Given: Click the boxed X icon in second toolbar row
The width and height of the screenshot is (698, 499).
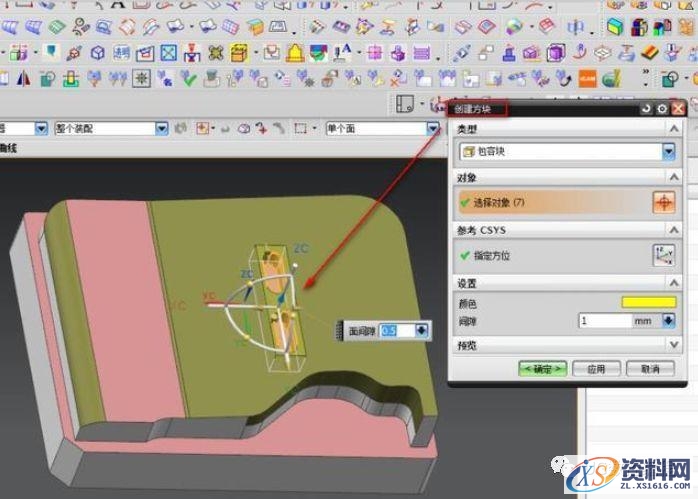Looking at the screenshot, I should point(169,52).
